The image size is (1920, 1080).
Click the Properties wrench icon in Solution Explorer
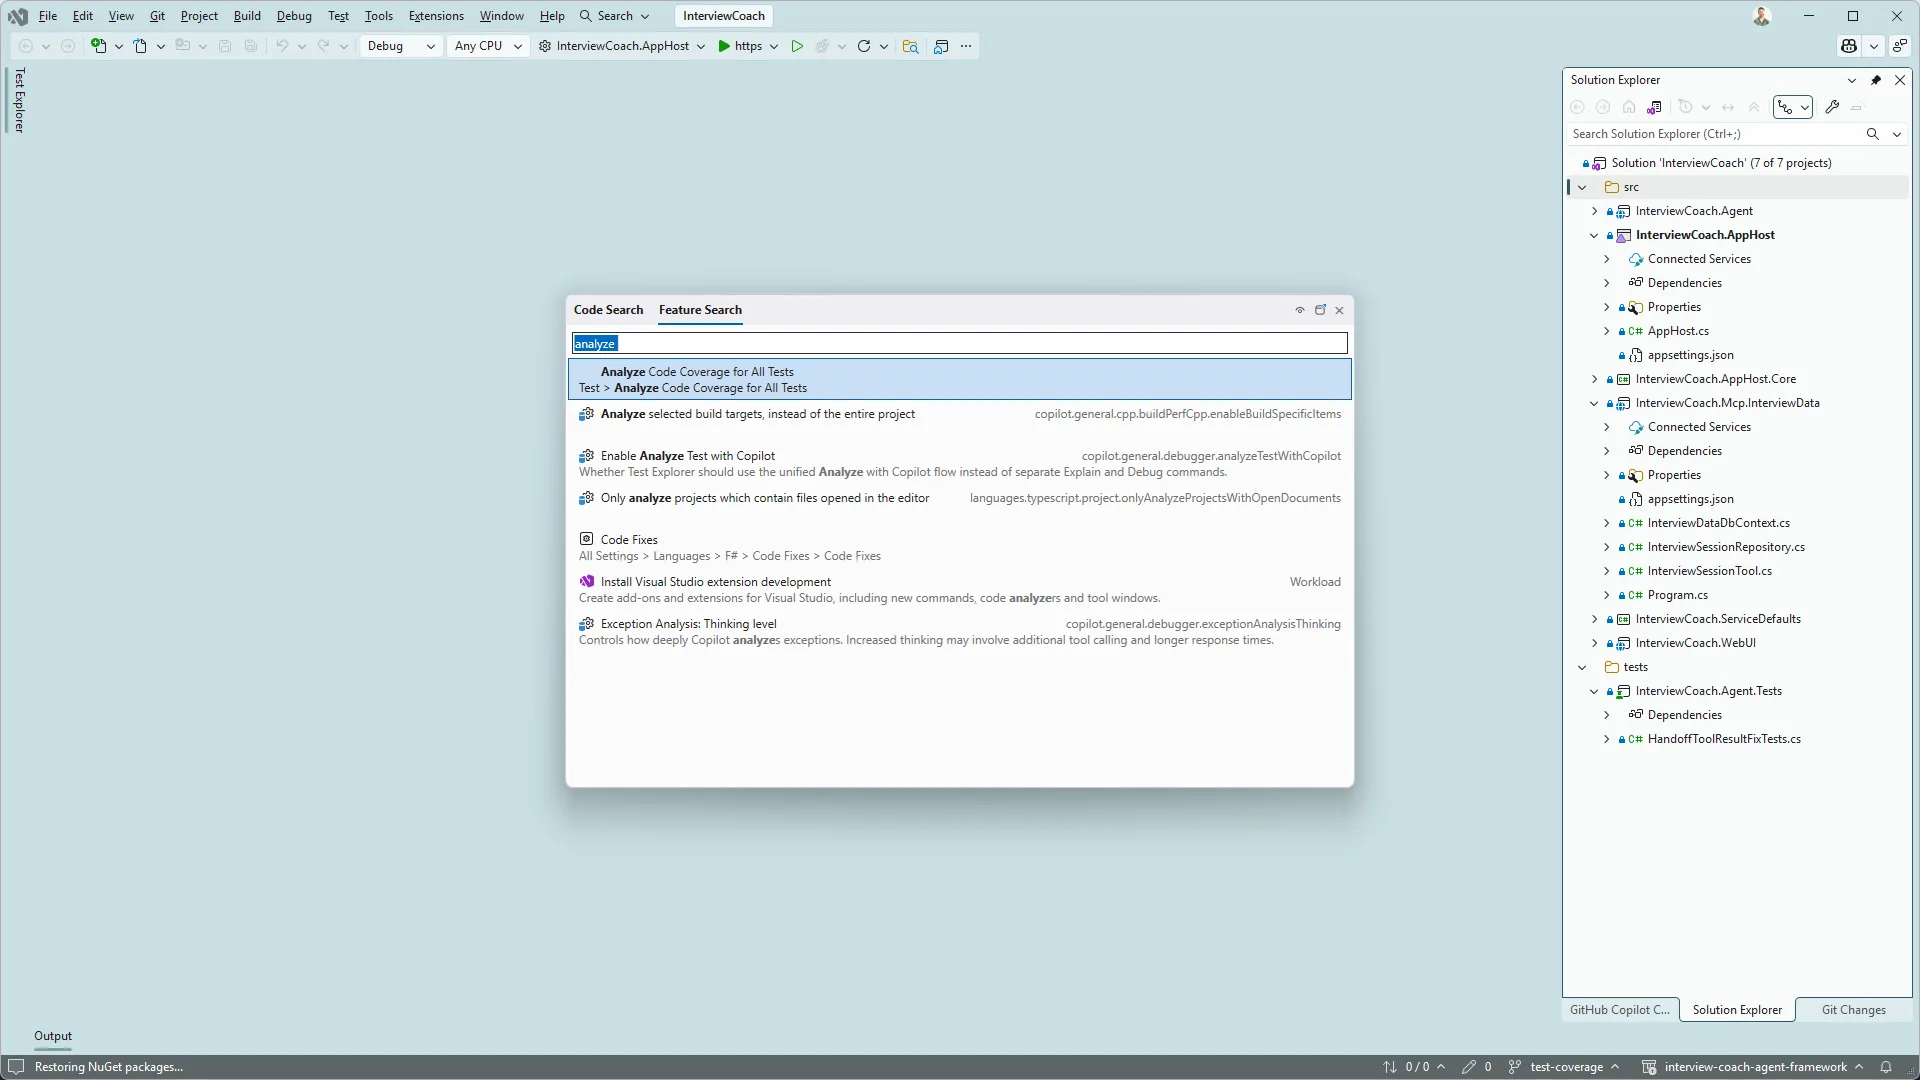coord(1832,107)
